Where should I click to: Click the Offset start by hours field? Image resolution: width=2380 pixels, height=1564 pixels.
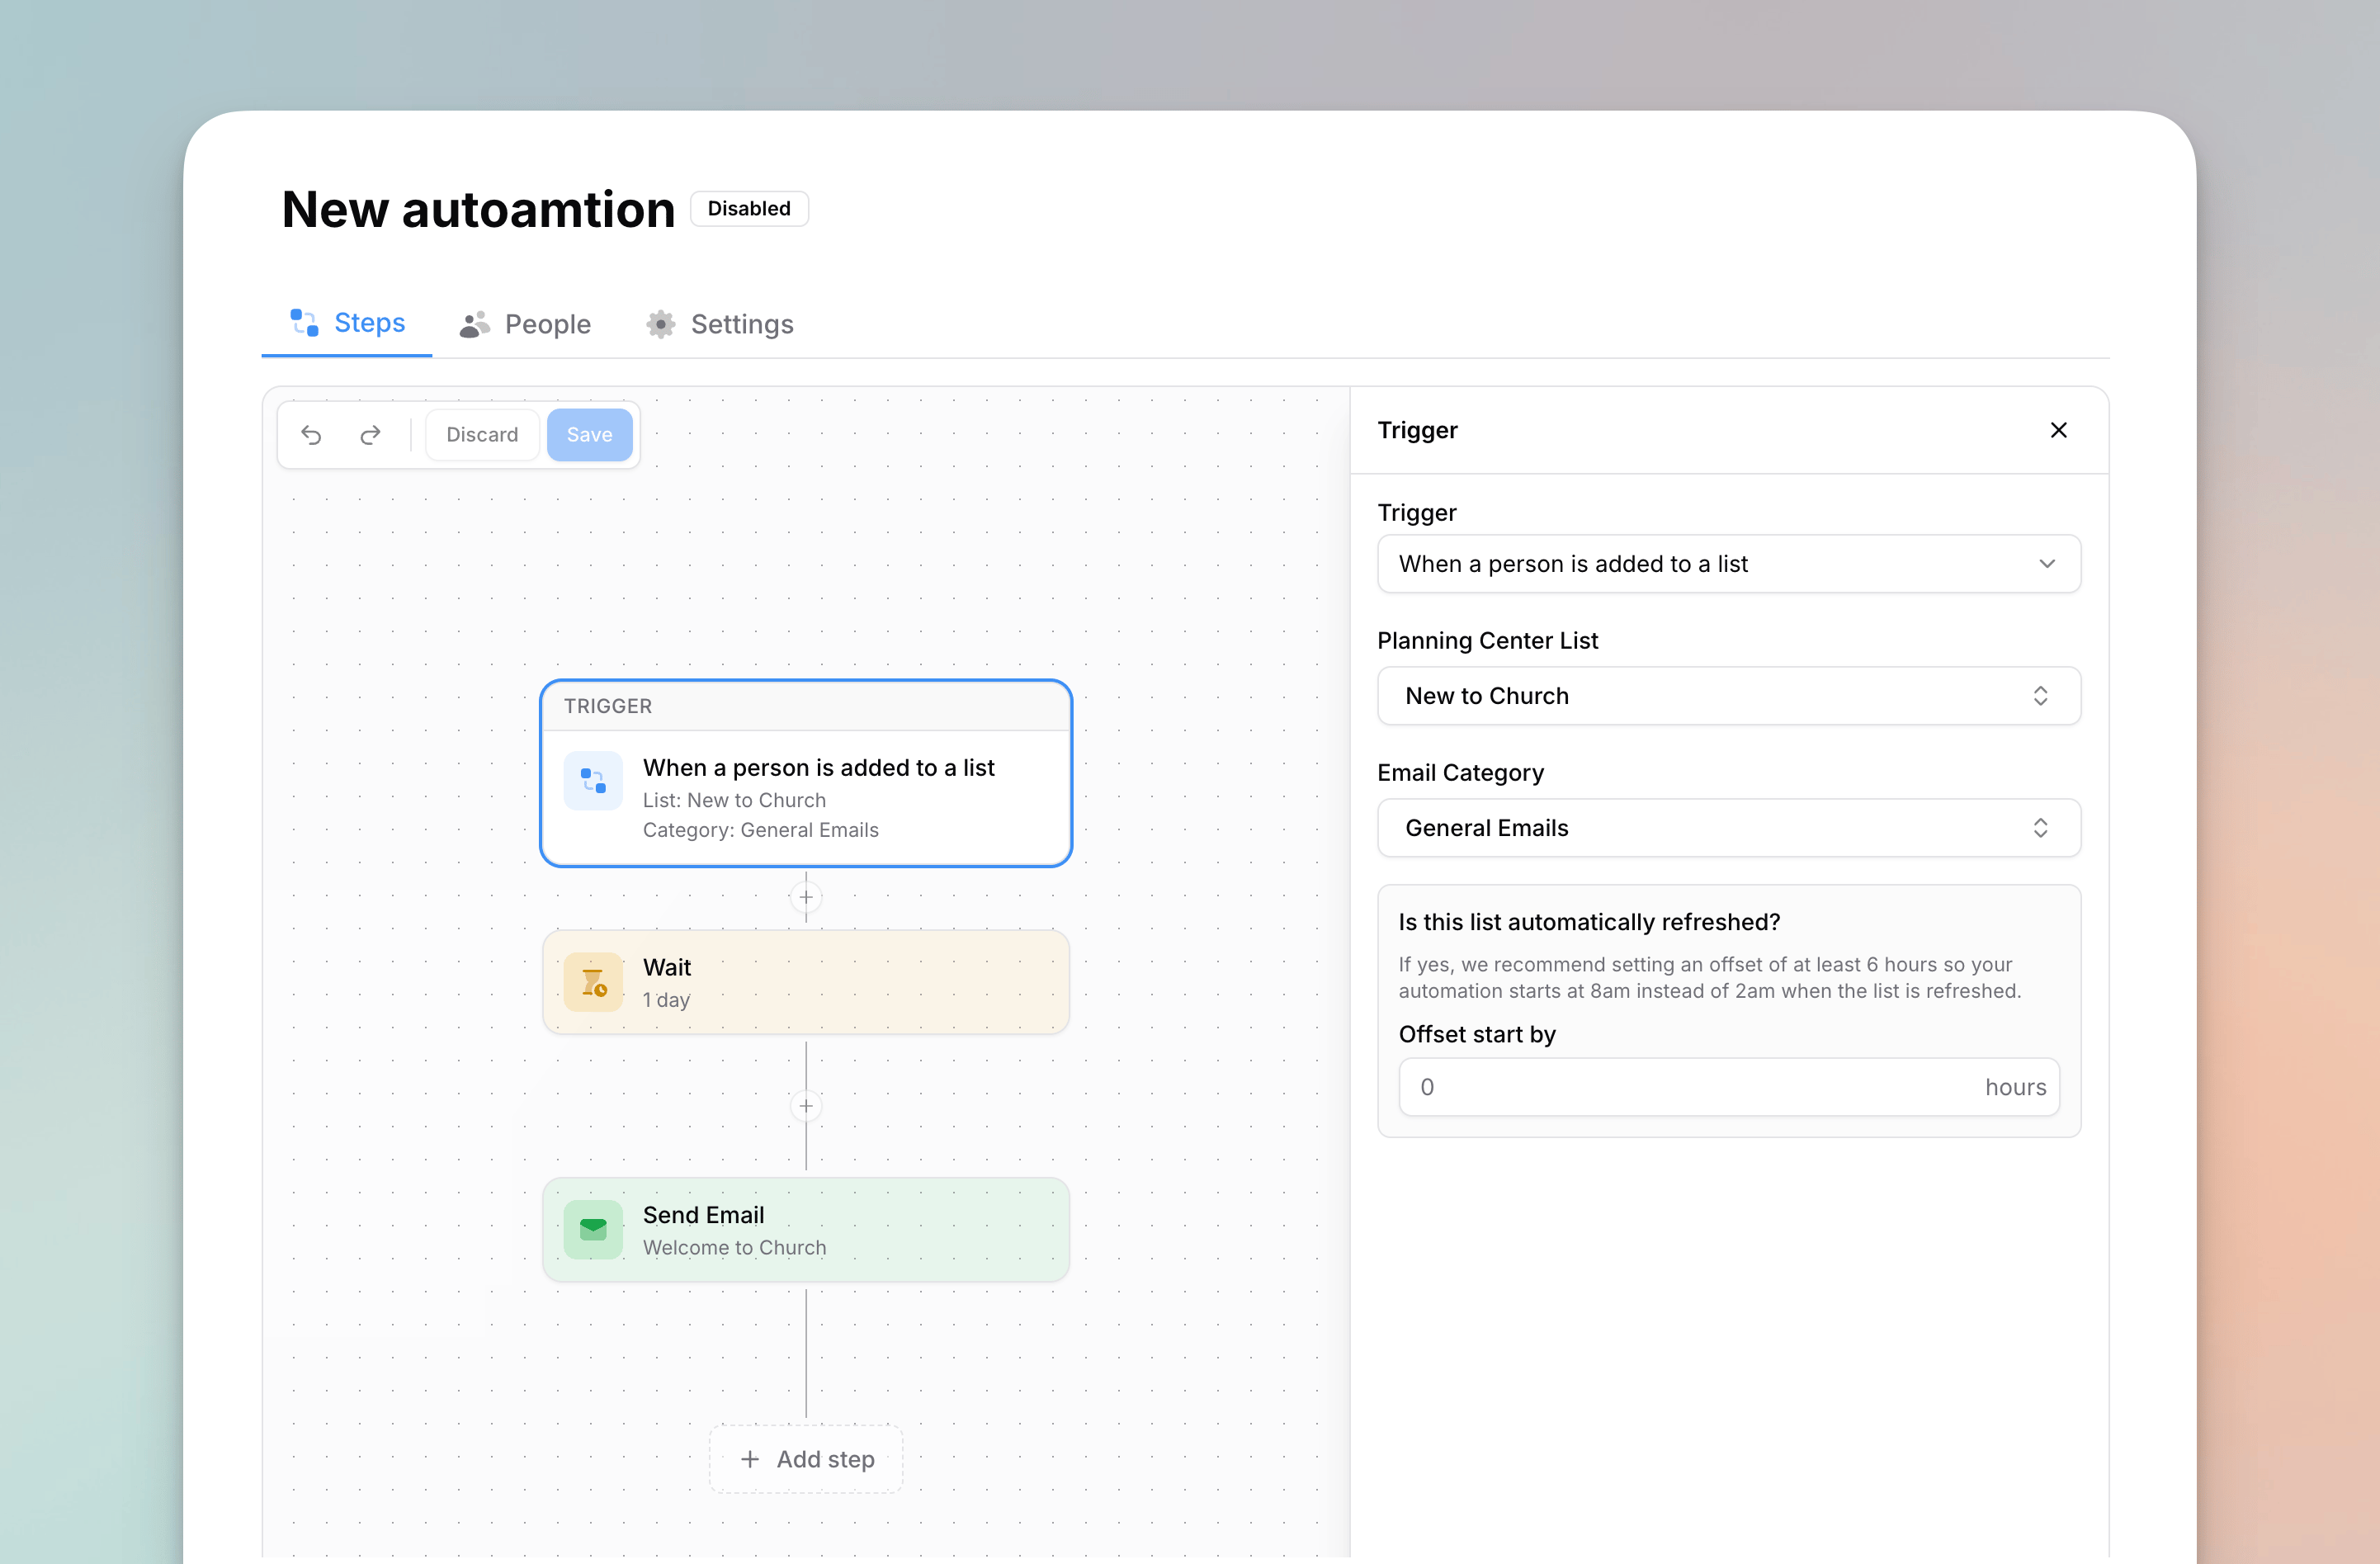coord(1728,1087)
